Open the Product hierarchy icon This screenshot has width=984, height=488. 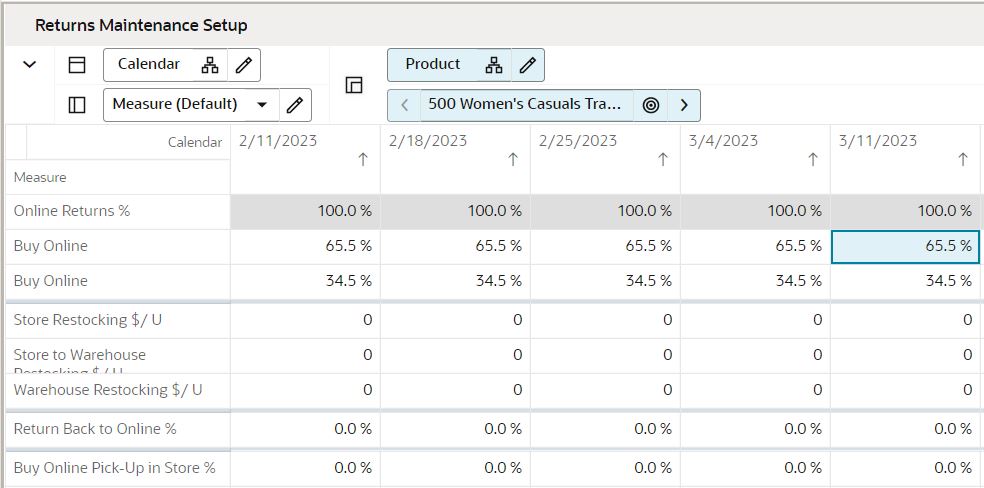(x=494, y=65)
